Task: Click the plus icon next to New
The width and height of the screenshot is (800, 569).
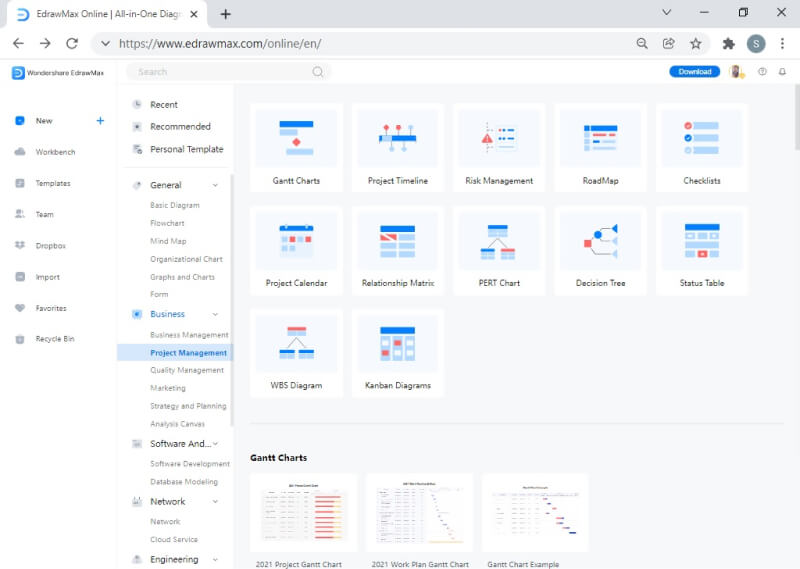Action: [x=100, y=120]
